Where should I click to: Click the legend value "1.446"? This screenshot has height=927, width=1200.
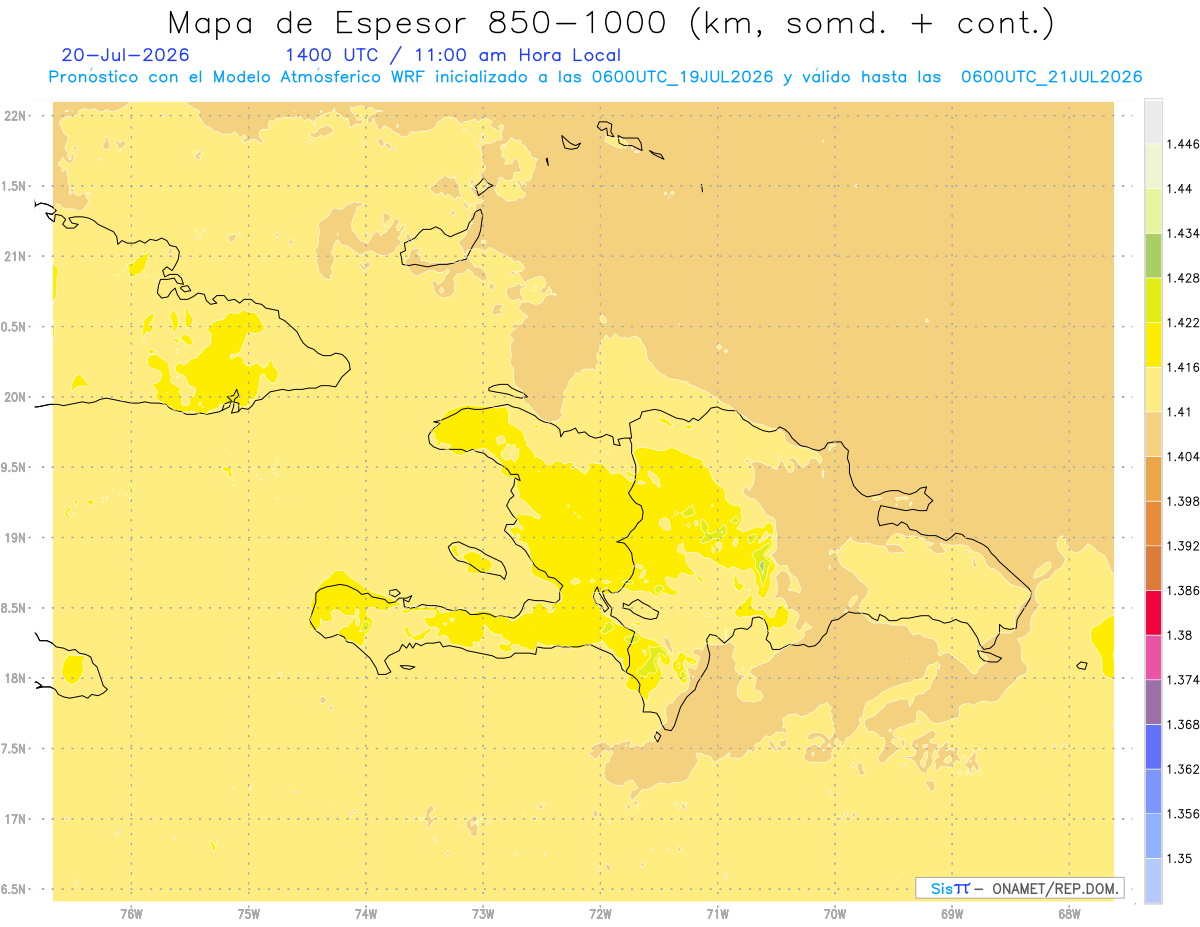click(x=1185, y=144)
